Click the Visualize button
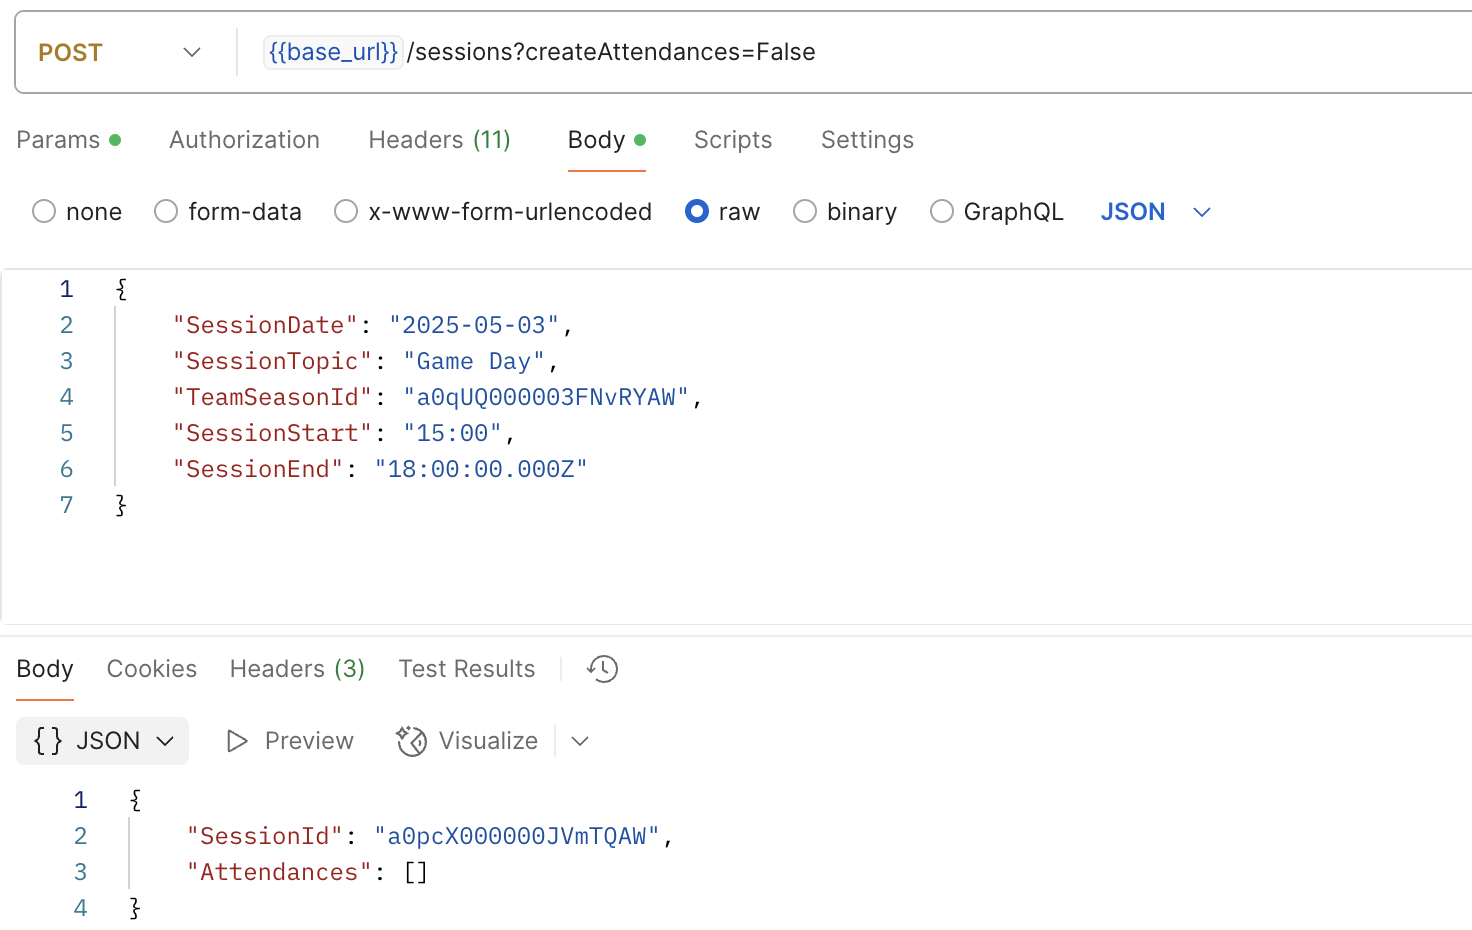Screen dimensions: 1472x930 point(467,741)
